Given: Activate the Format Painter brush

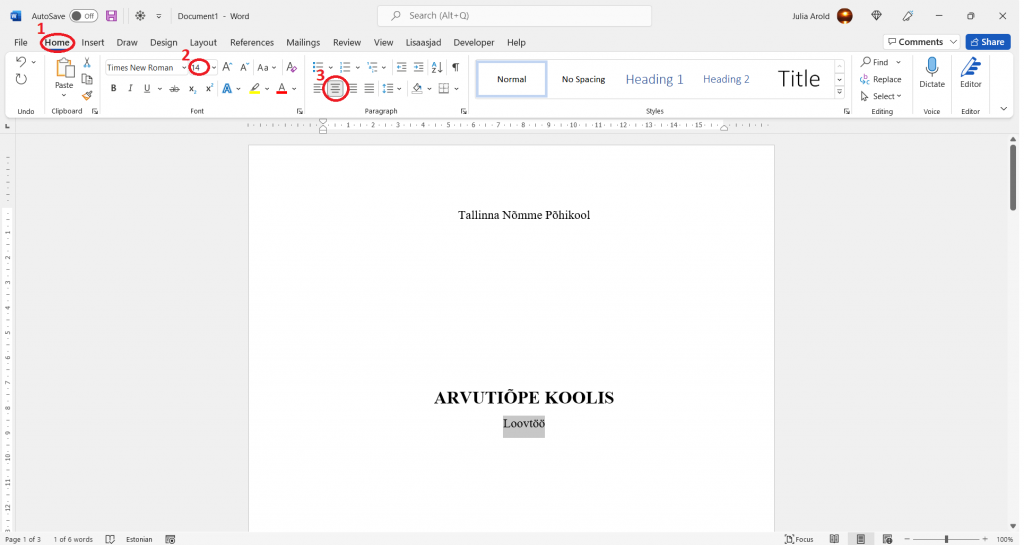Looking at the screenshot, I should [x=87, y=95].
